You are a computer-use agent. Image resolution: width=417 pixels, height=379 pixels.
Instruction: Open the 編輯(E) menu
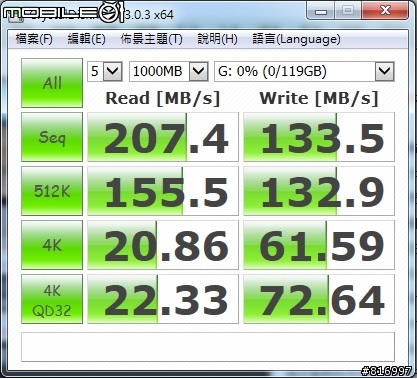(86, 39)
